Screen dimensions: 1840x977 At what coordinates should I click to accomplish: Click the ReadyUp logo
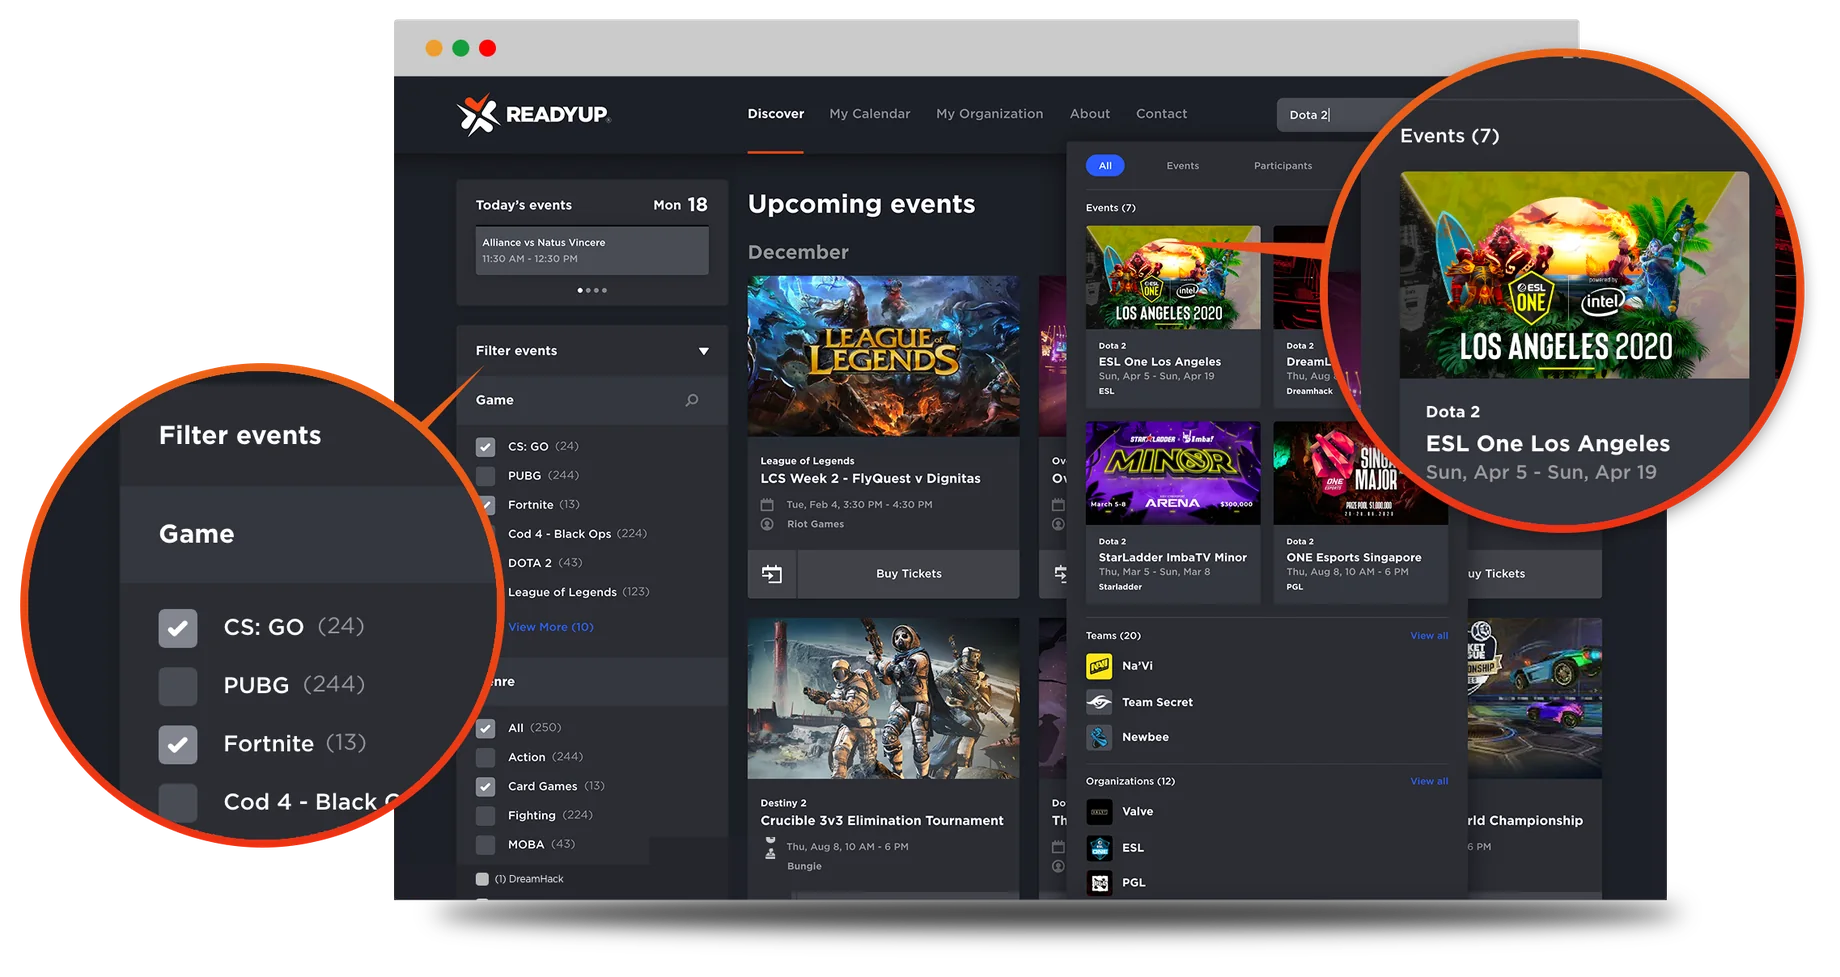coord(533,114)
